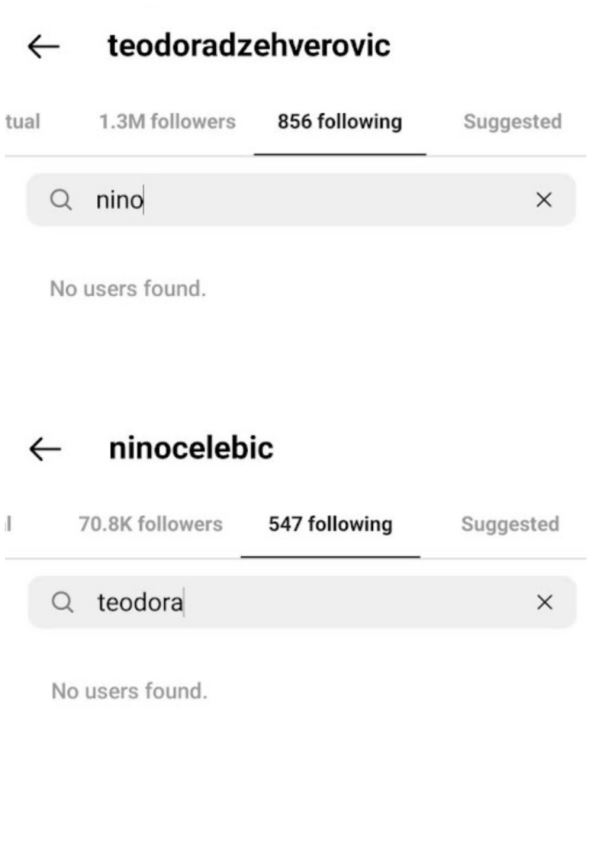This screenshot has height=853, width=592.
Task: Switch to the 1.3M followers tab
Action: coord(166,121)
